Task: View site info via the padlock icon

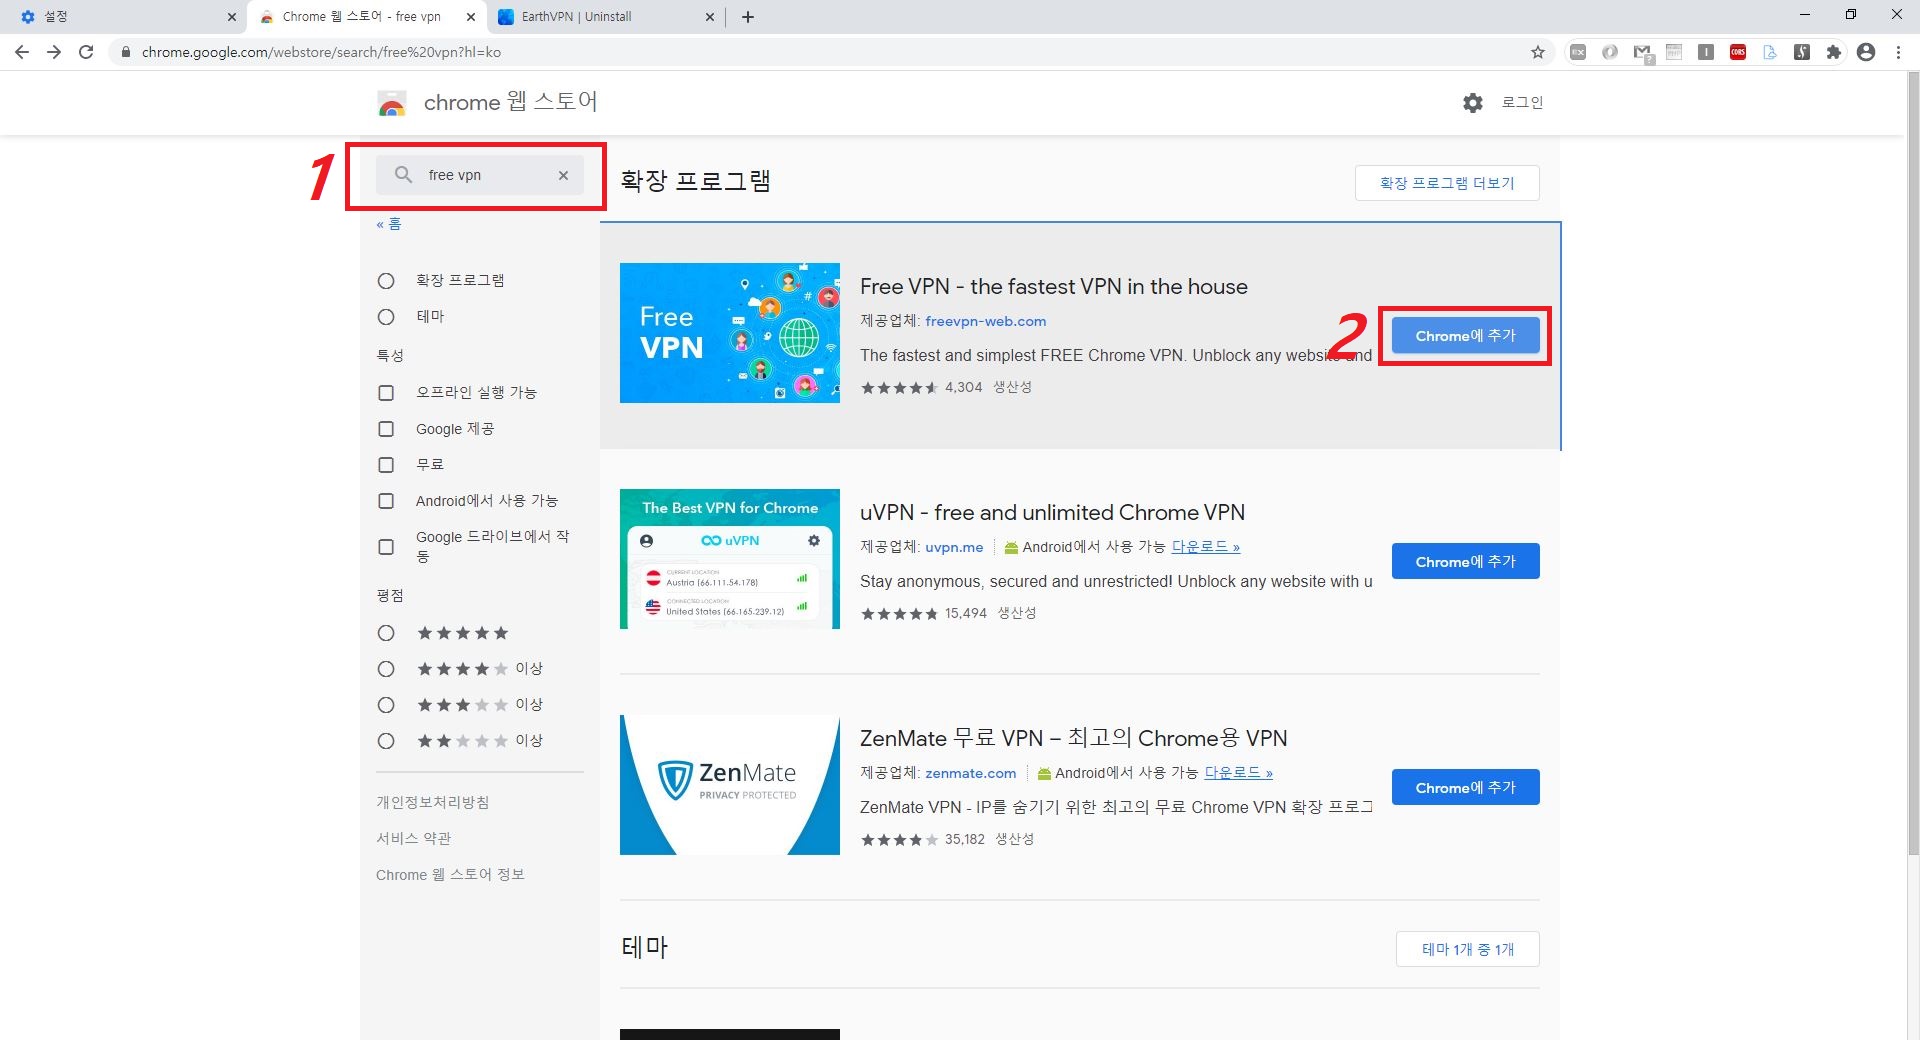Action: tap(125, 52)
